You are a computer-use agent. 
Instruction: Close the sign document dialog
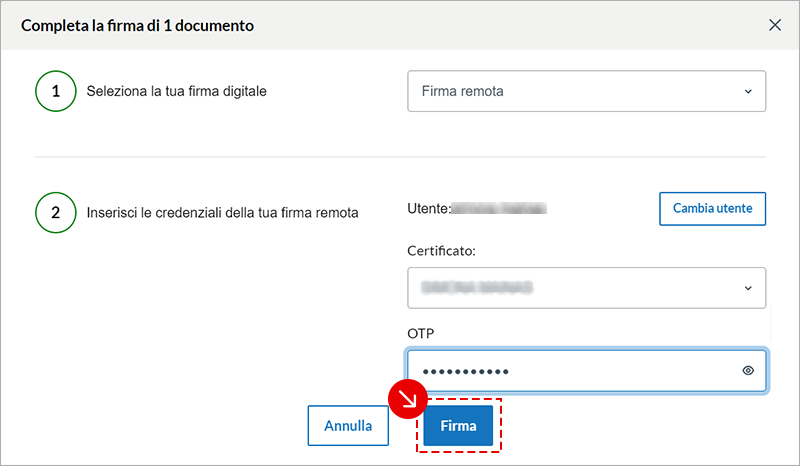(775, 25)
